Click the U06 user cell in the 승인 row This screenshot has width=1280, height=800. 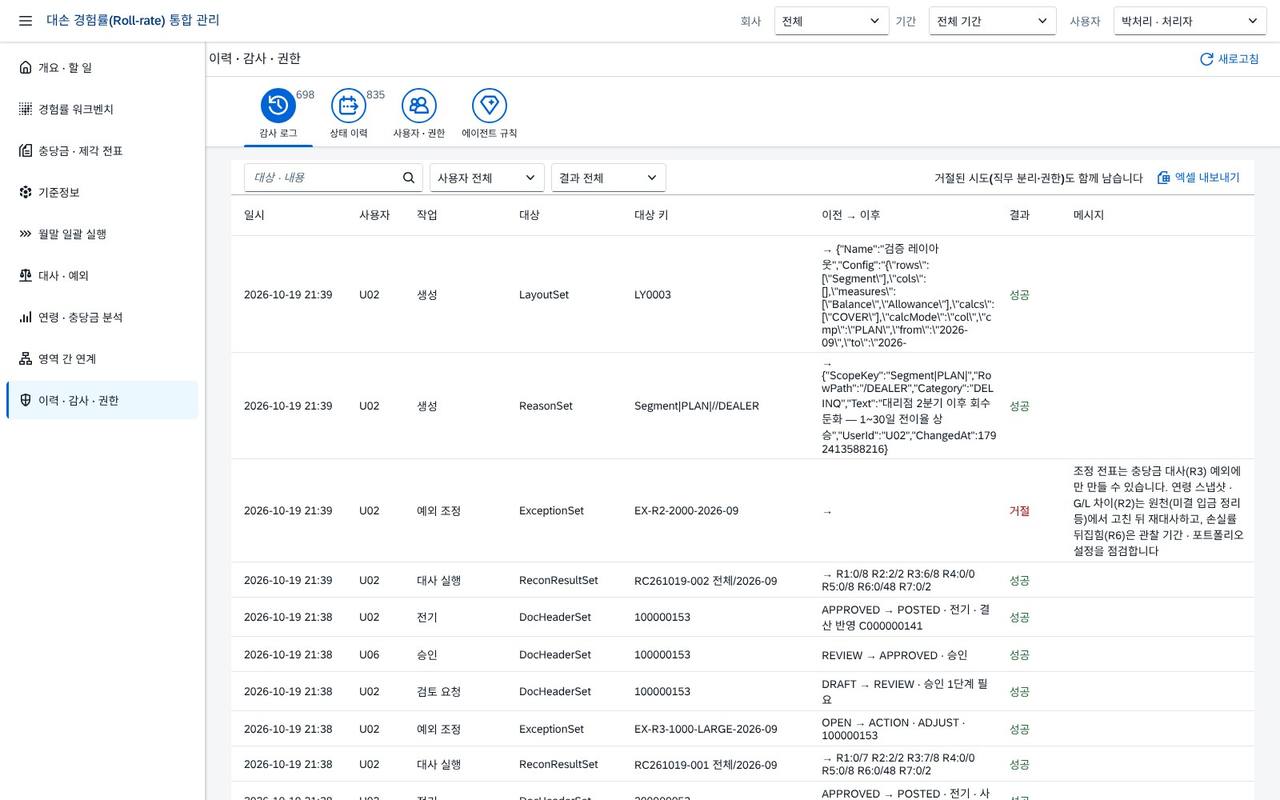(369, 655)
